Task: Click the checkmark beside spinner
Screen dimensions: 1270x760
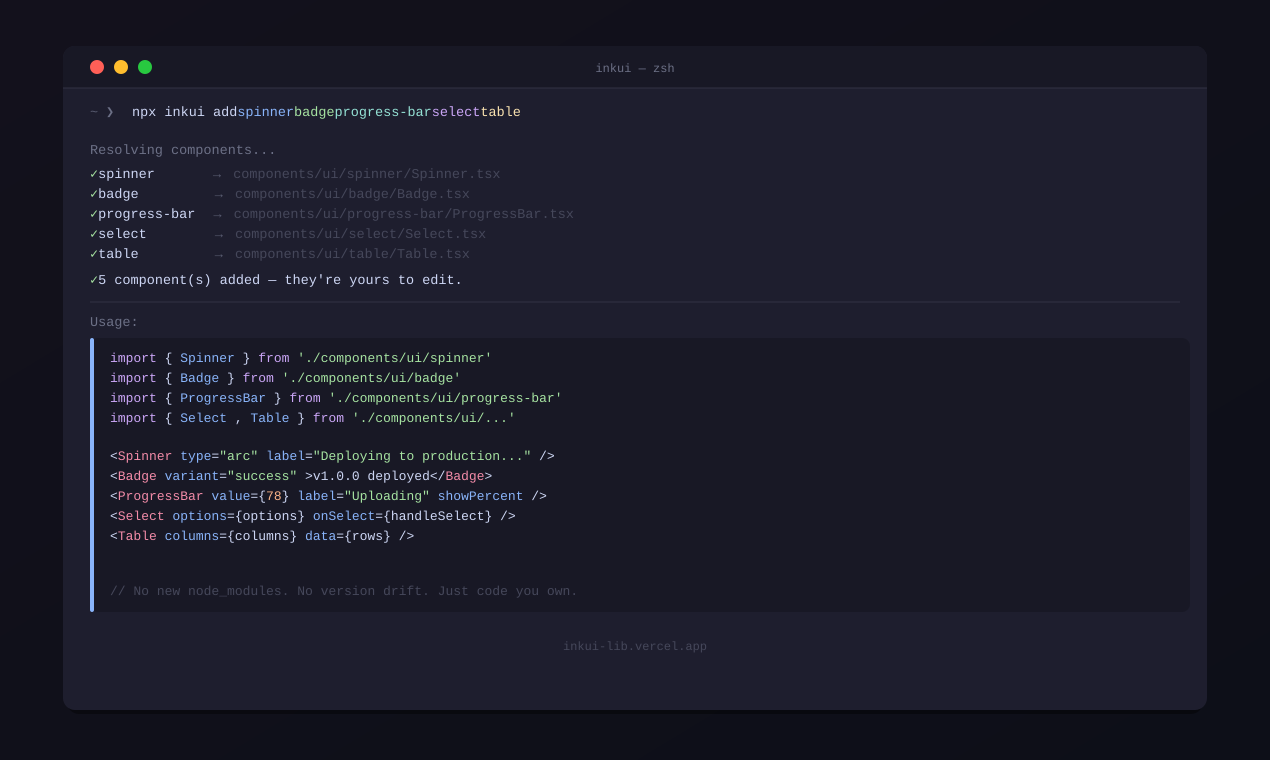Action: (x=94, y=174)
